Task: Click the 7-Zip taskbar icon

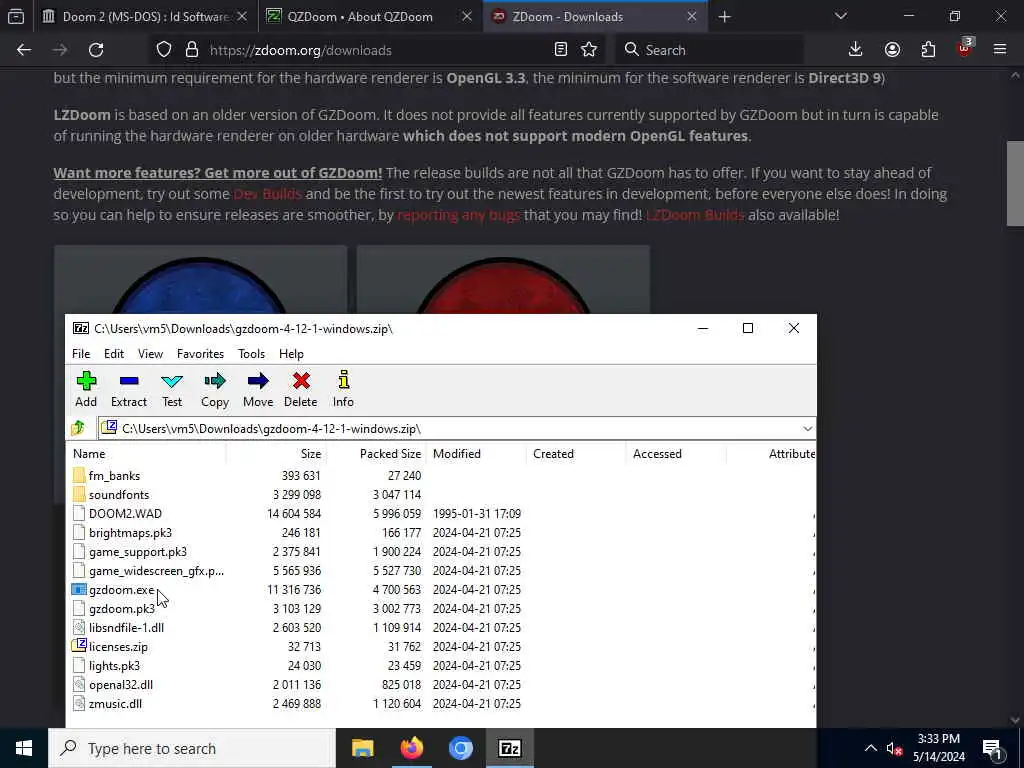Action: (509, 748)
